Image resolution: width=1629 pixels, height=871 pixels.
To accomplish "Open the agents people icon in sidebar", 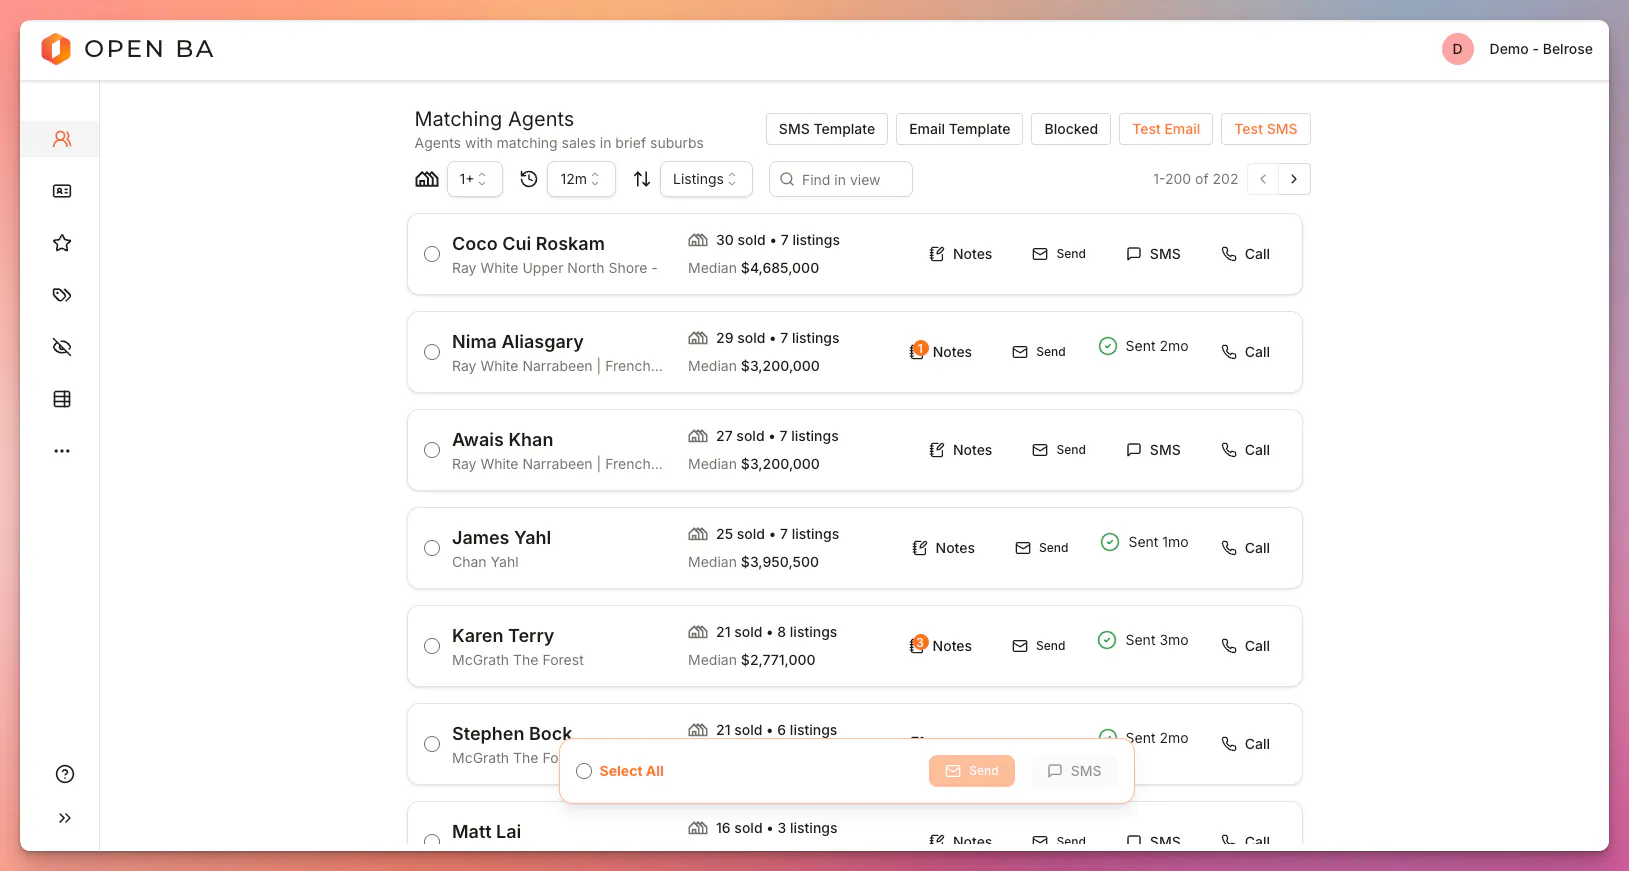I will [x=62, y=139].
